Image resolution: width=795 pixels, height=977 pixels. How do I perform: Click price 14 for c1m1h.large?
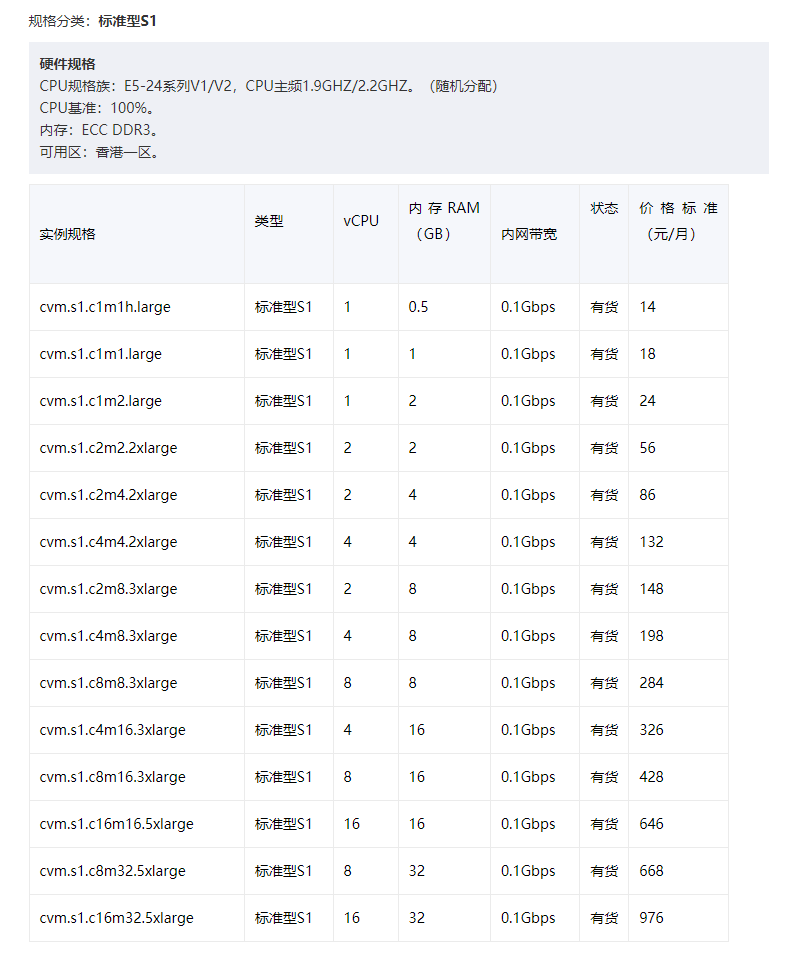click(647, 307)
